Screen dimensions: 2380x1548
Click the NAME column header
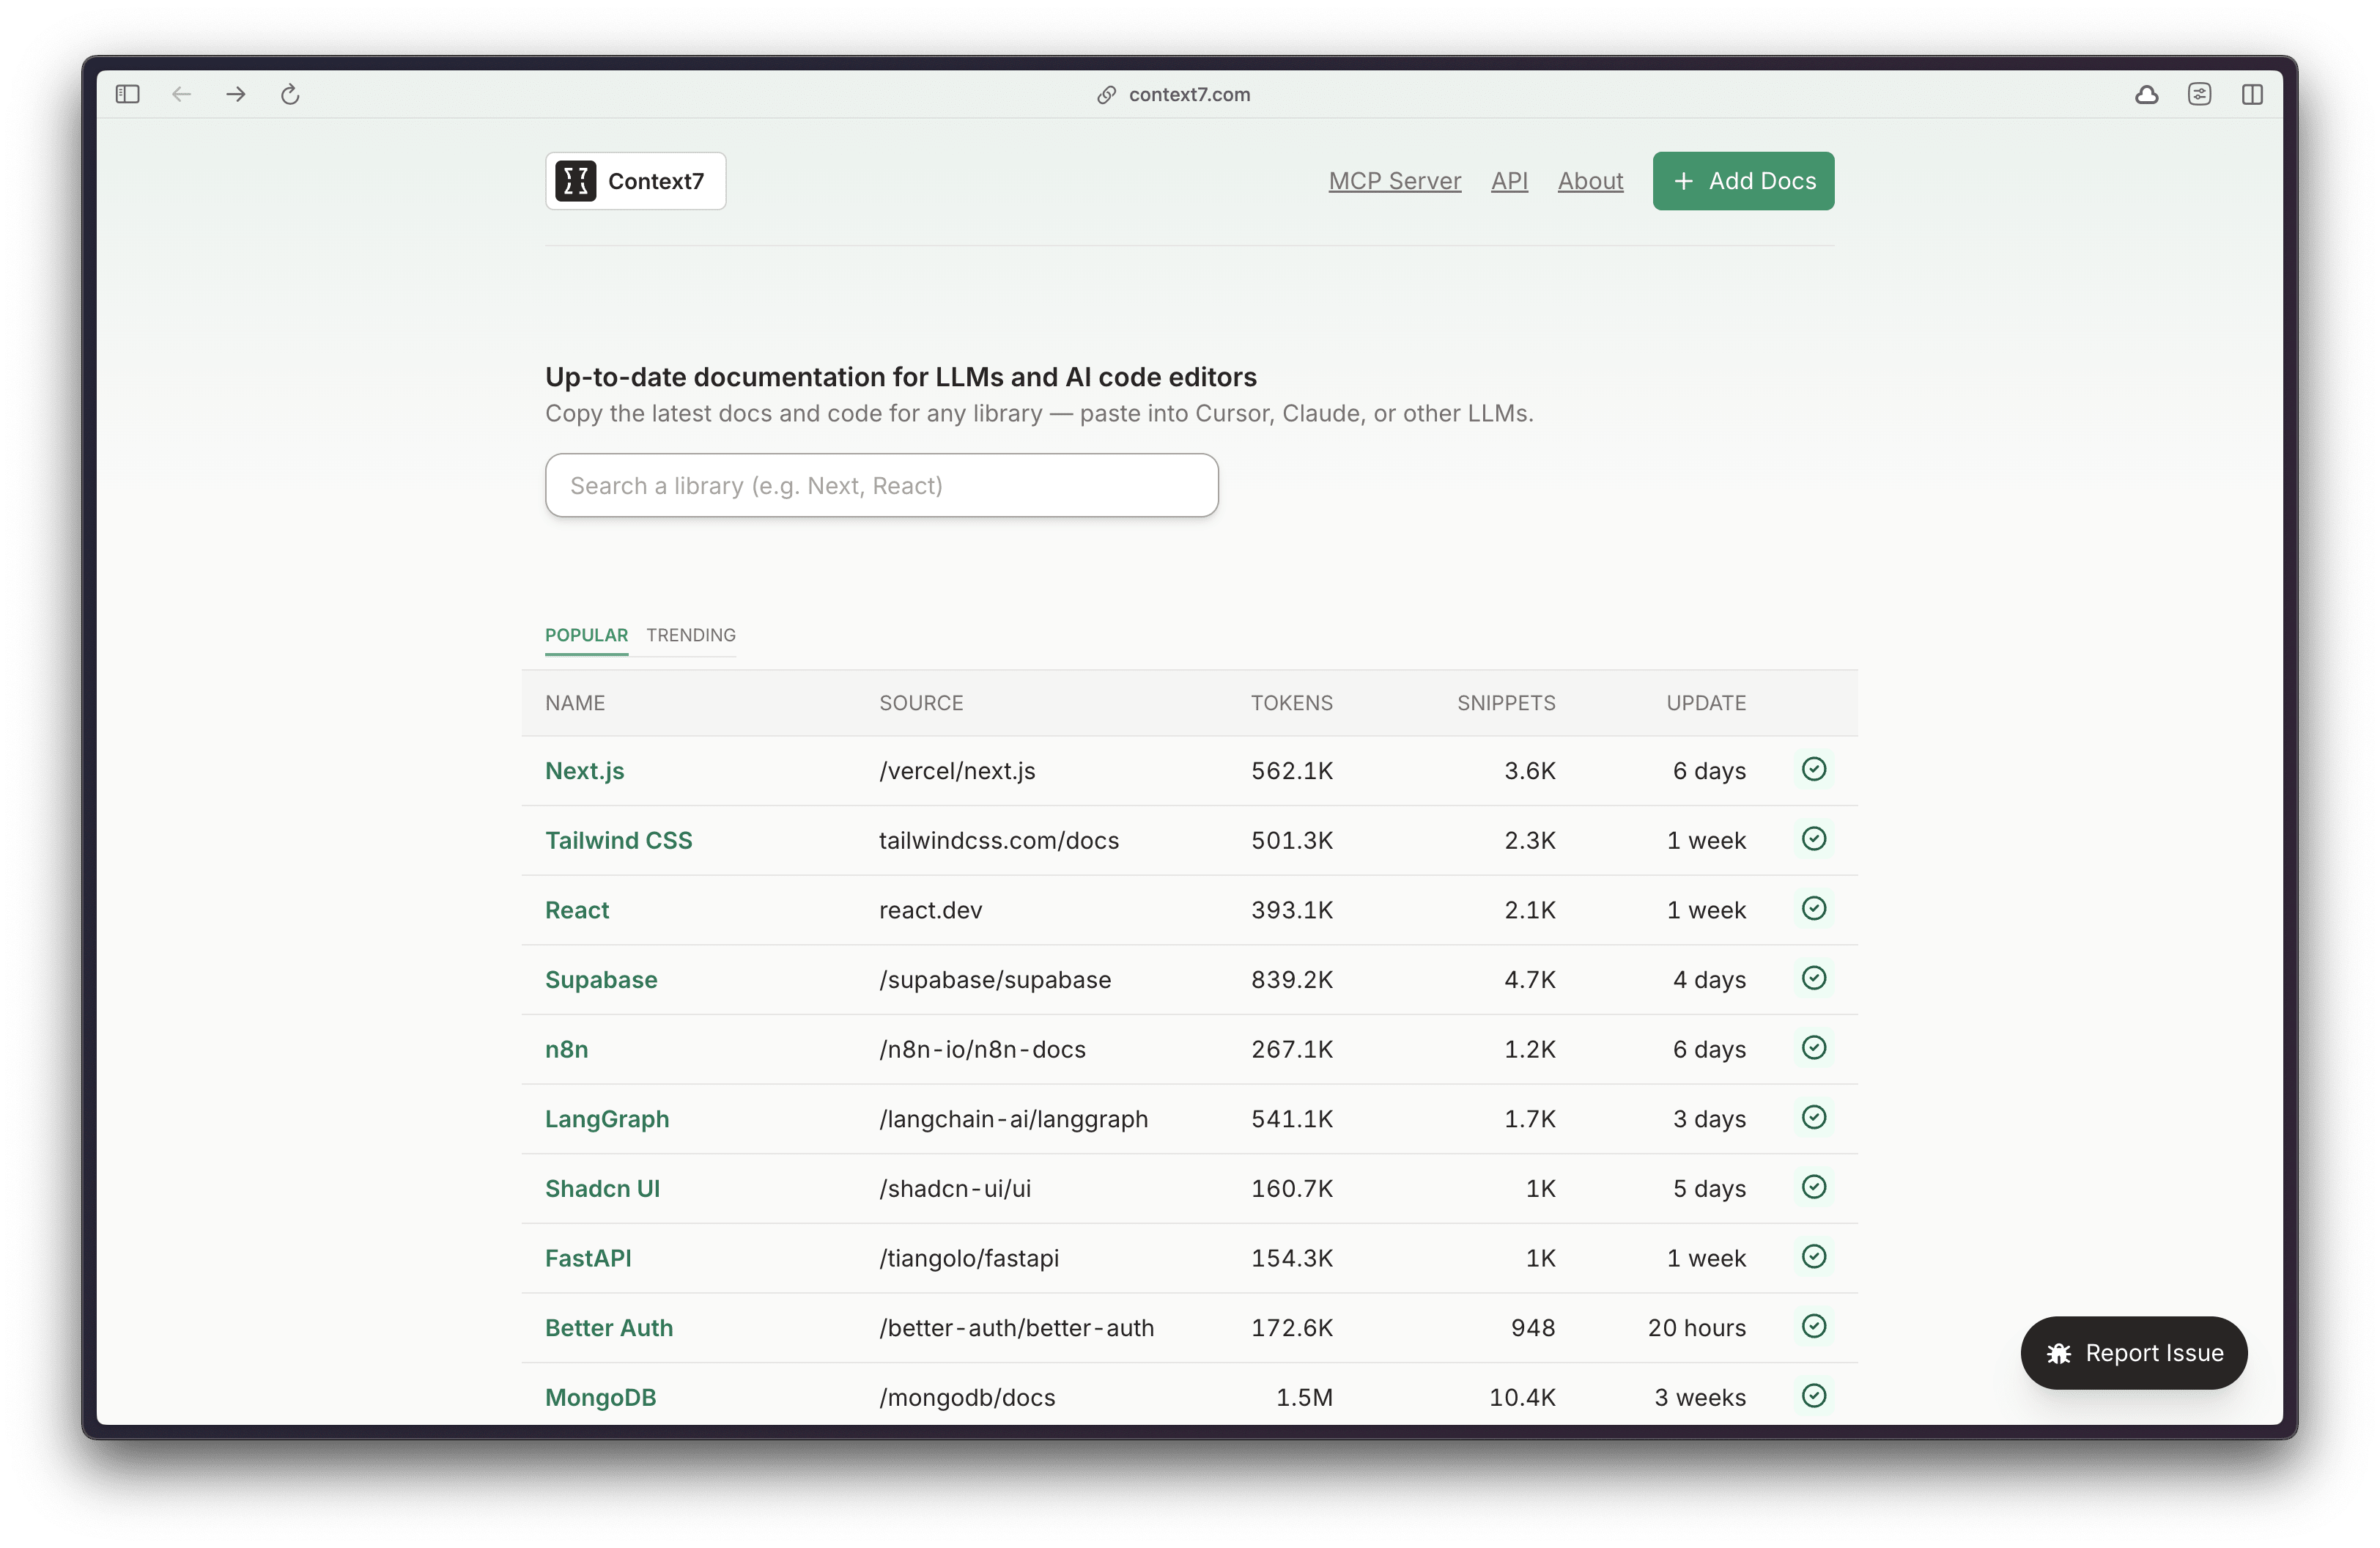point(575,703)
